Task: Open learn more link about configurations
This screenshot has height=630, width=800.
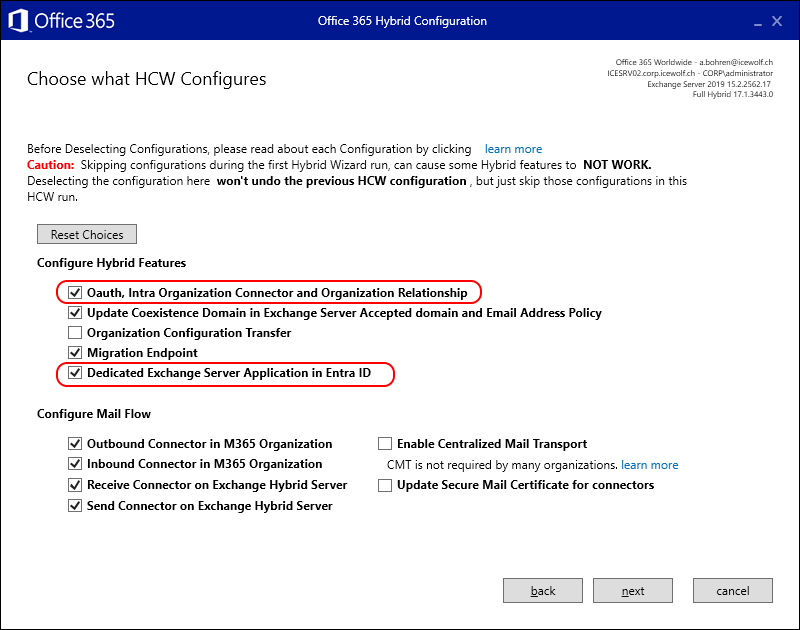Action: point(513,149)
